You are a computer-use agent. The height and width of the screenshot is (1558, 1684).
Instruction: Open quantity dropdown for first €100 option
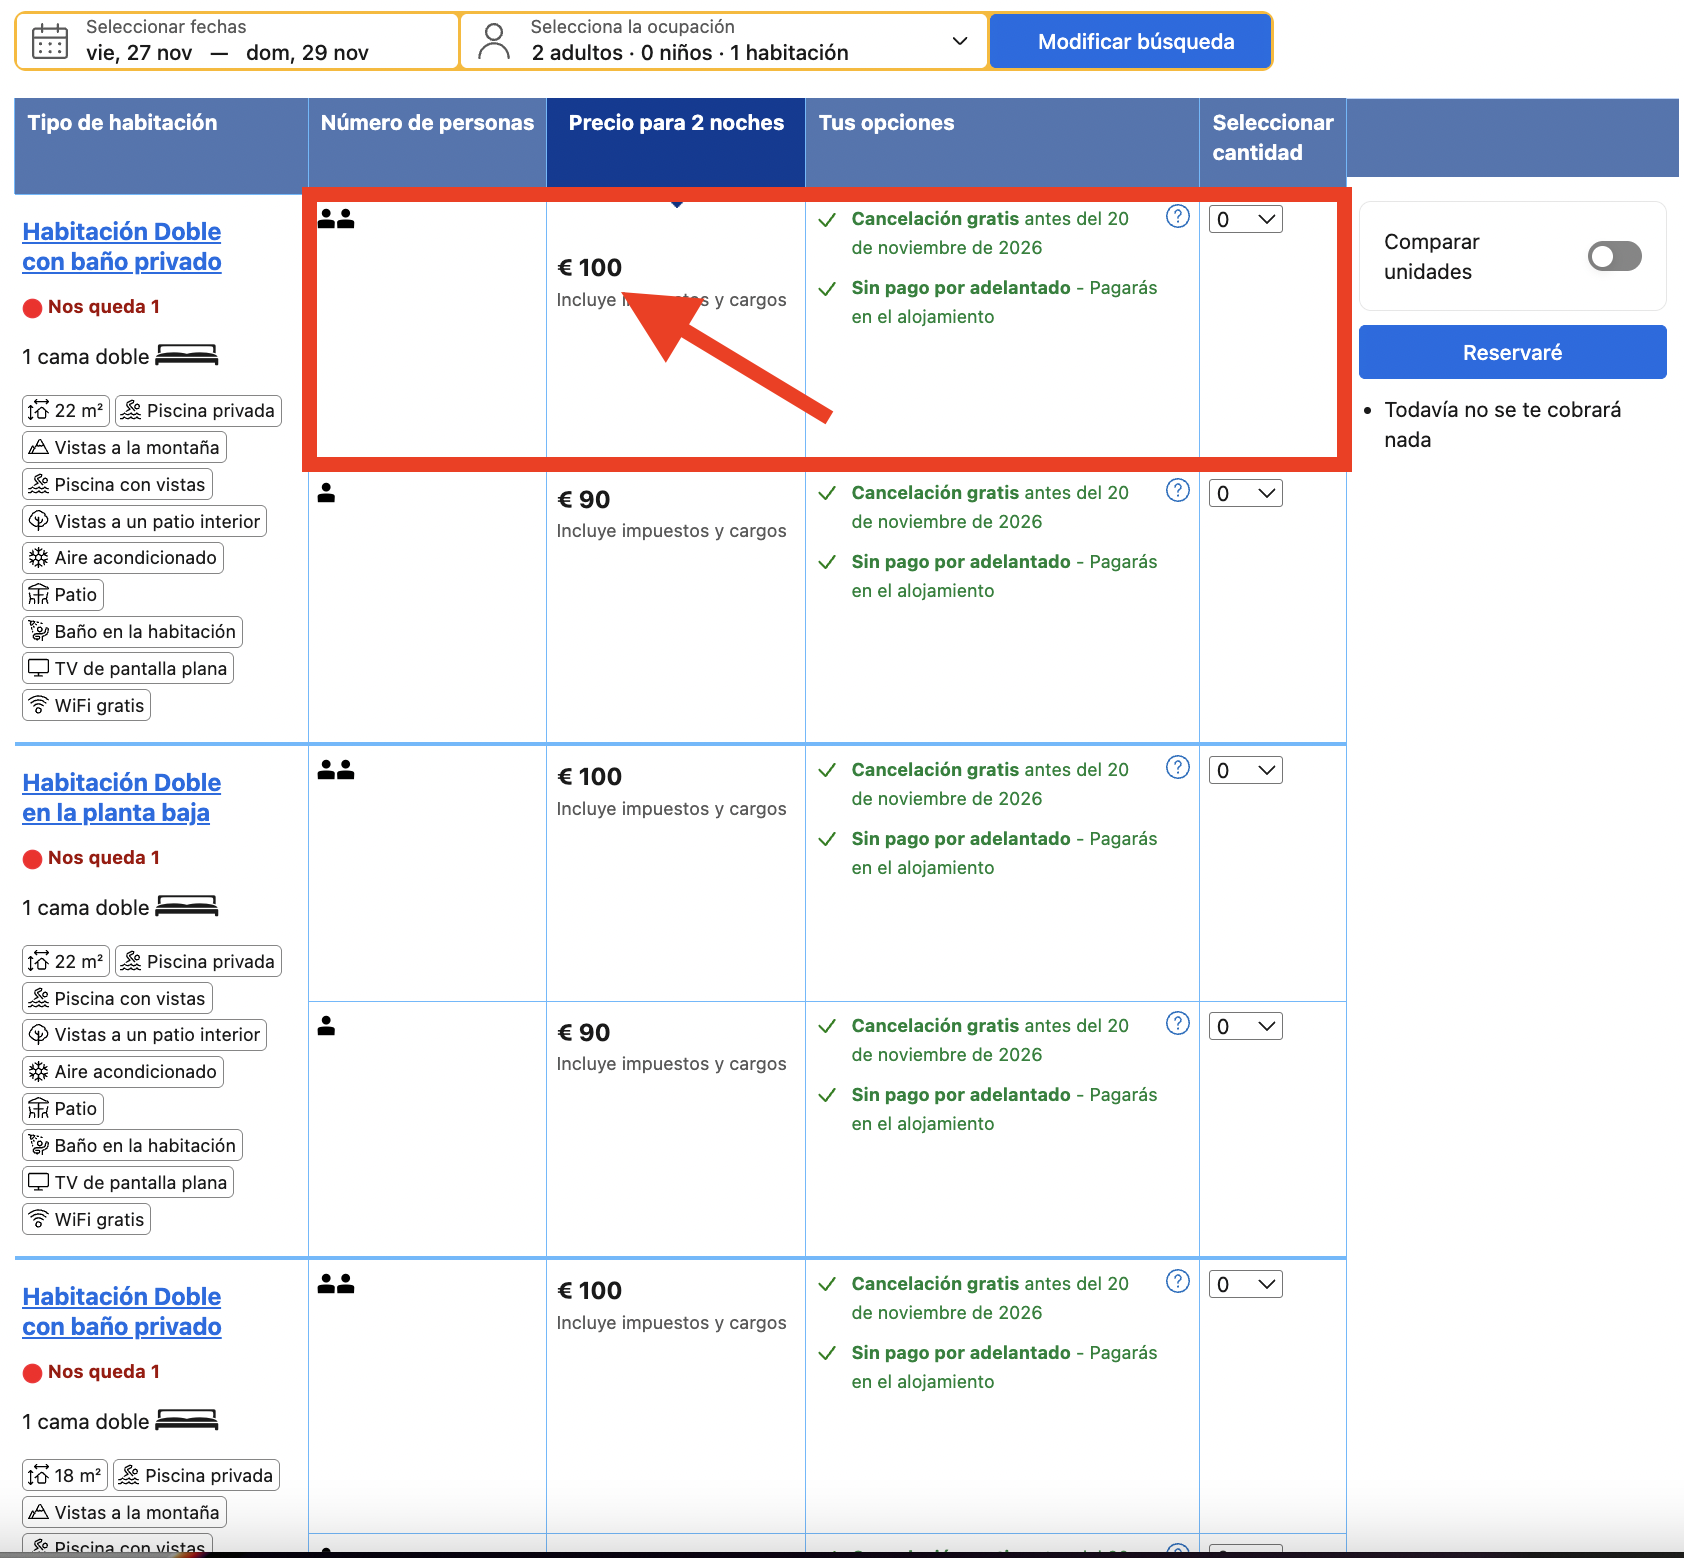(x=1245, y=219)
